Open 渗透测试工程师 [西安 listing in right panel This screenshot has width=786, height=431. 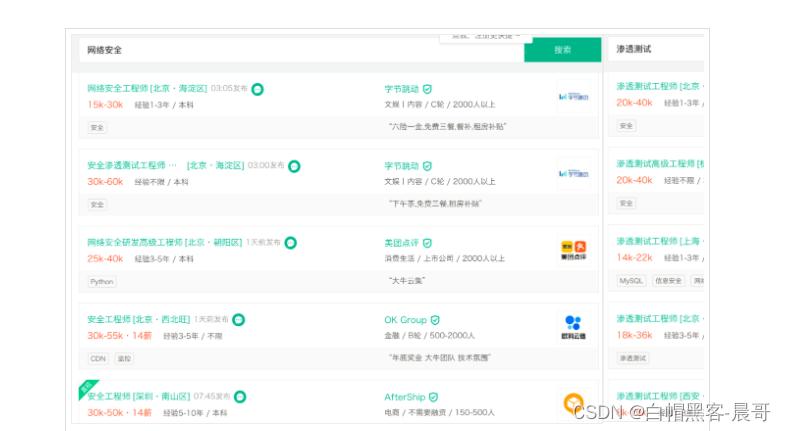(x=660, y=396)
